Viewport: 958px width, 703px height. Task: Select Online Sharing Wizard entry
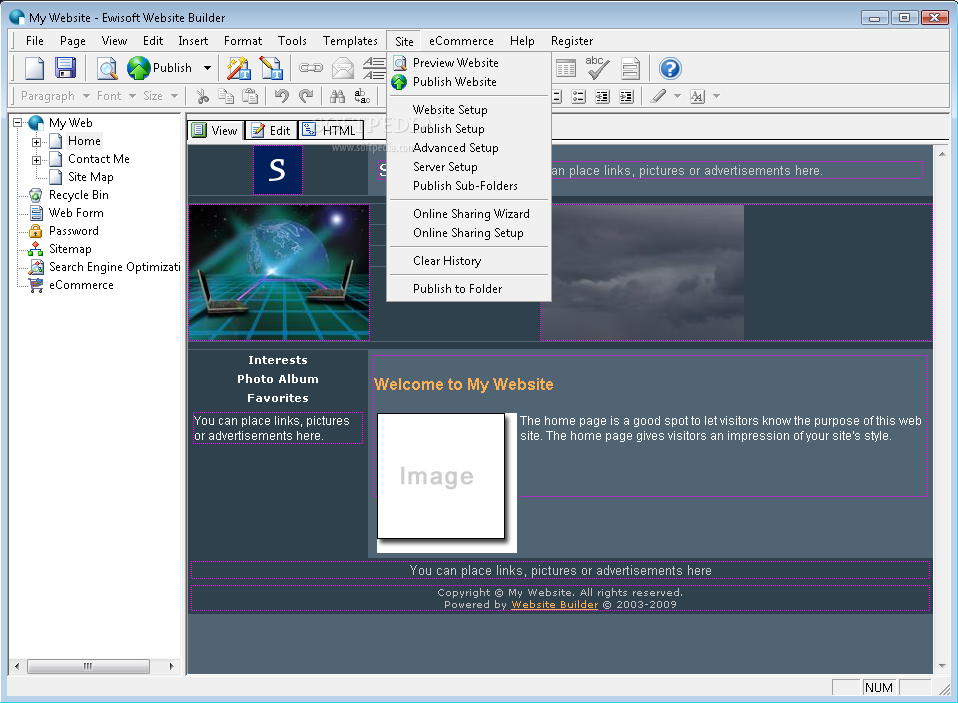click(x=469, y=214)
